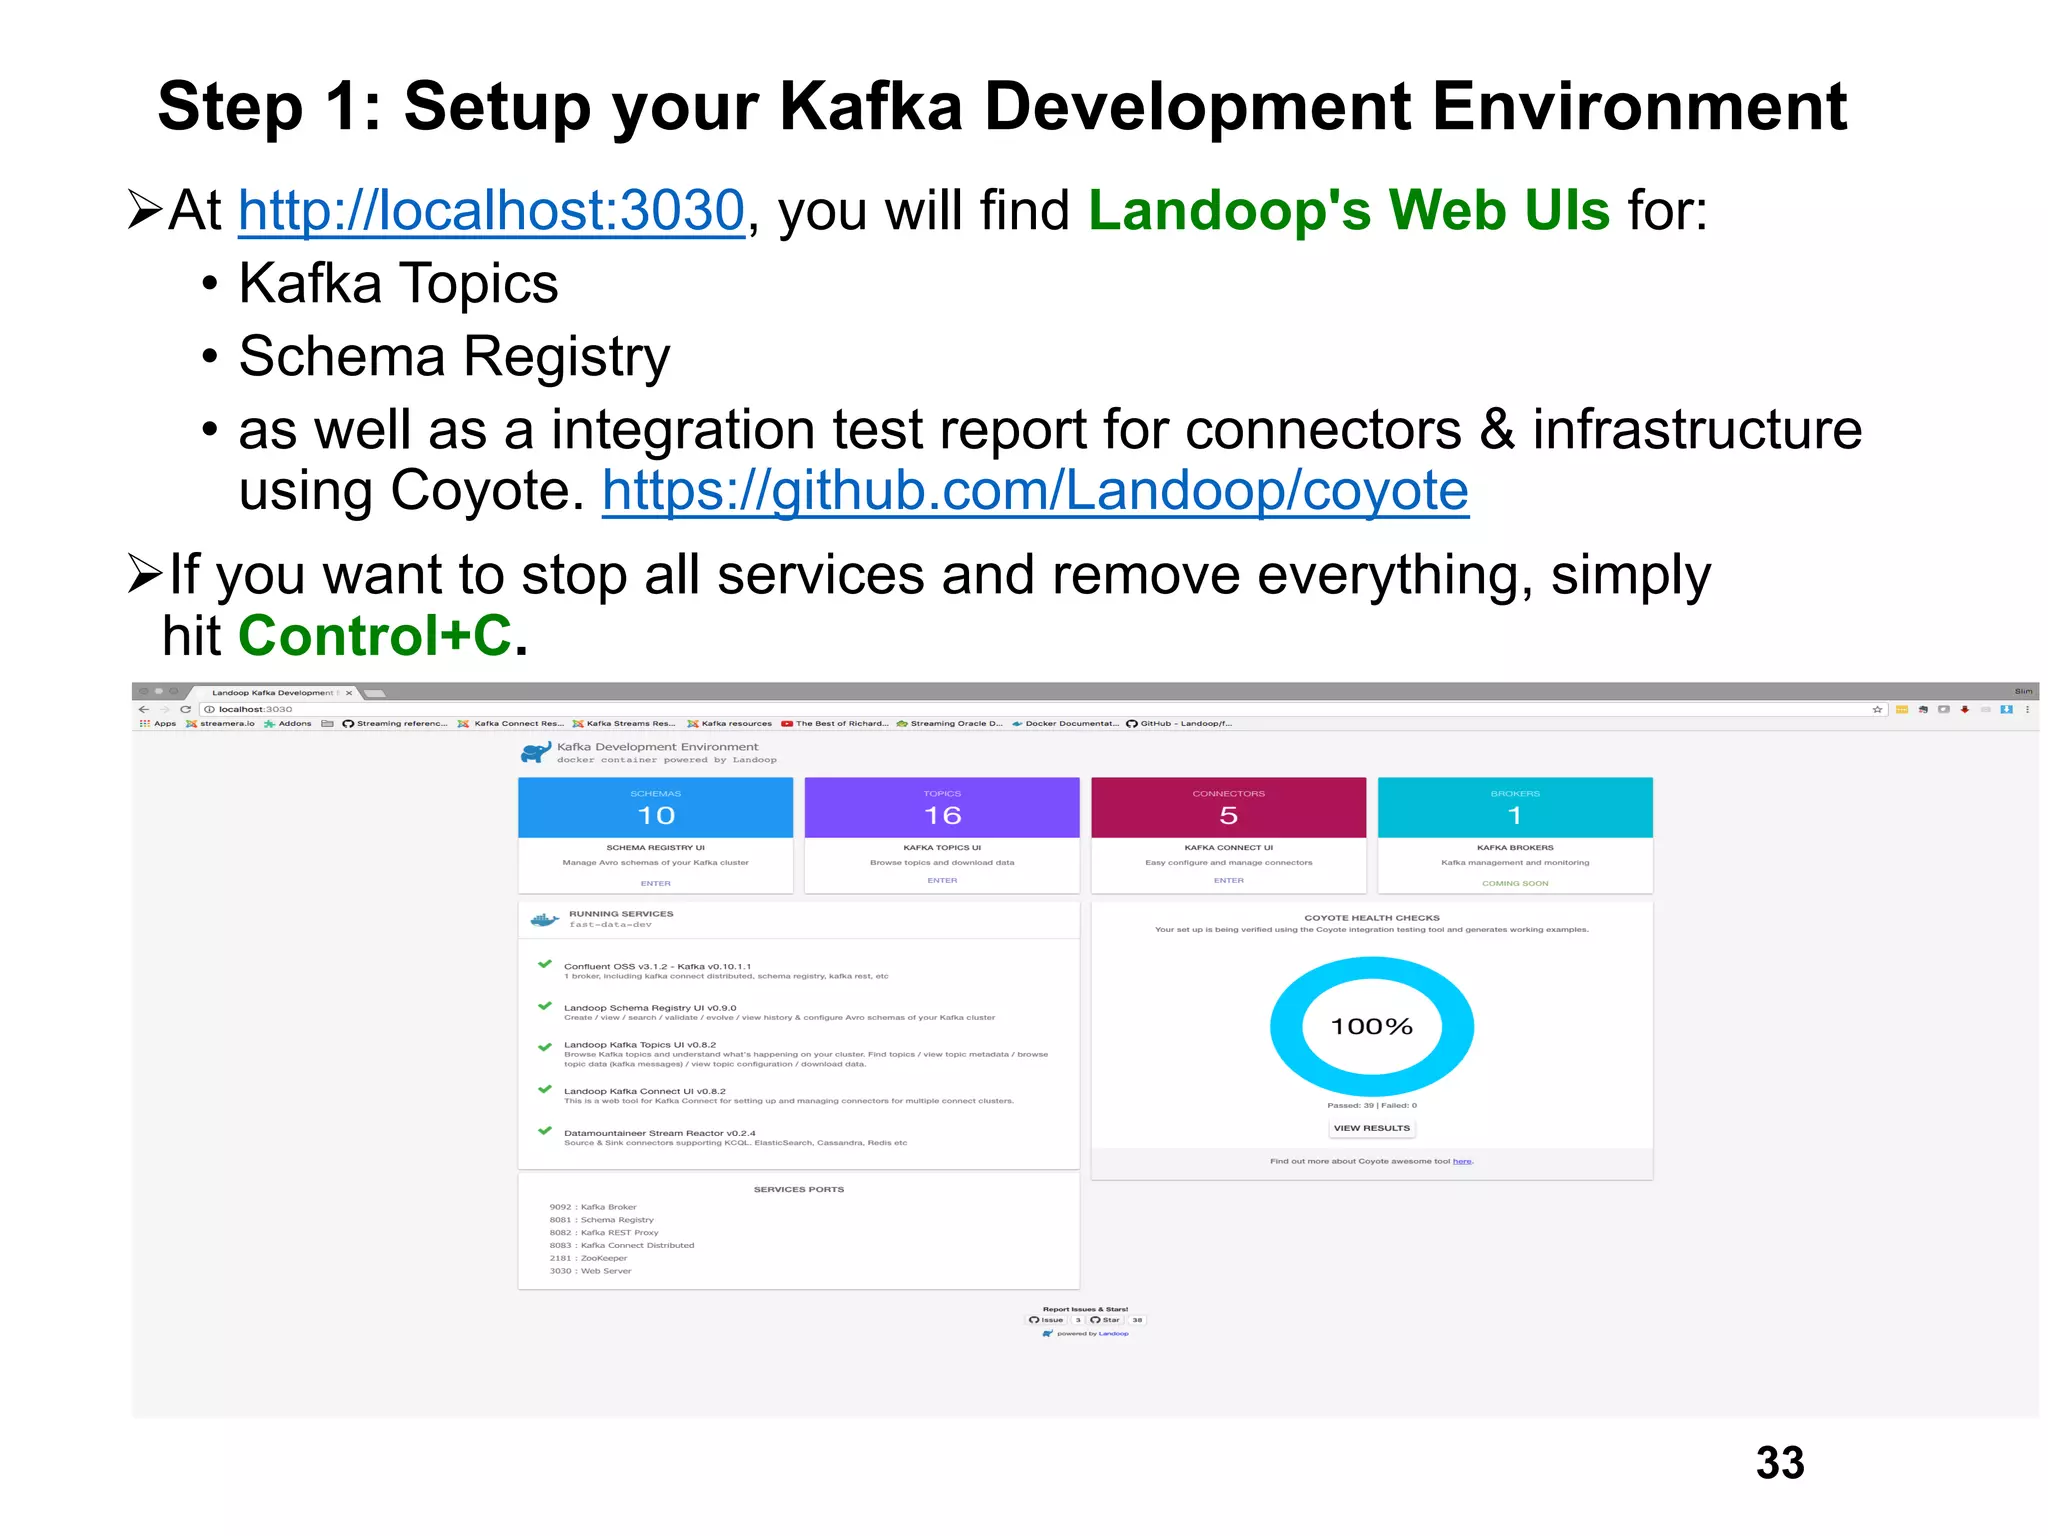Open the Apps bookmarks shortcut

tap(158, 723)
